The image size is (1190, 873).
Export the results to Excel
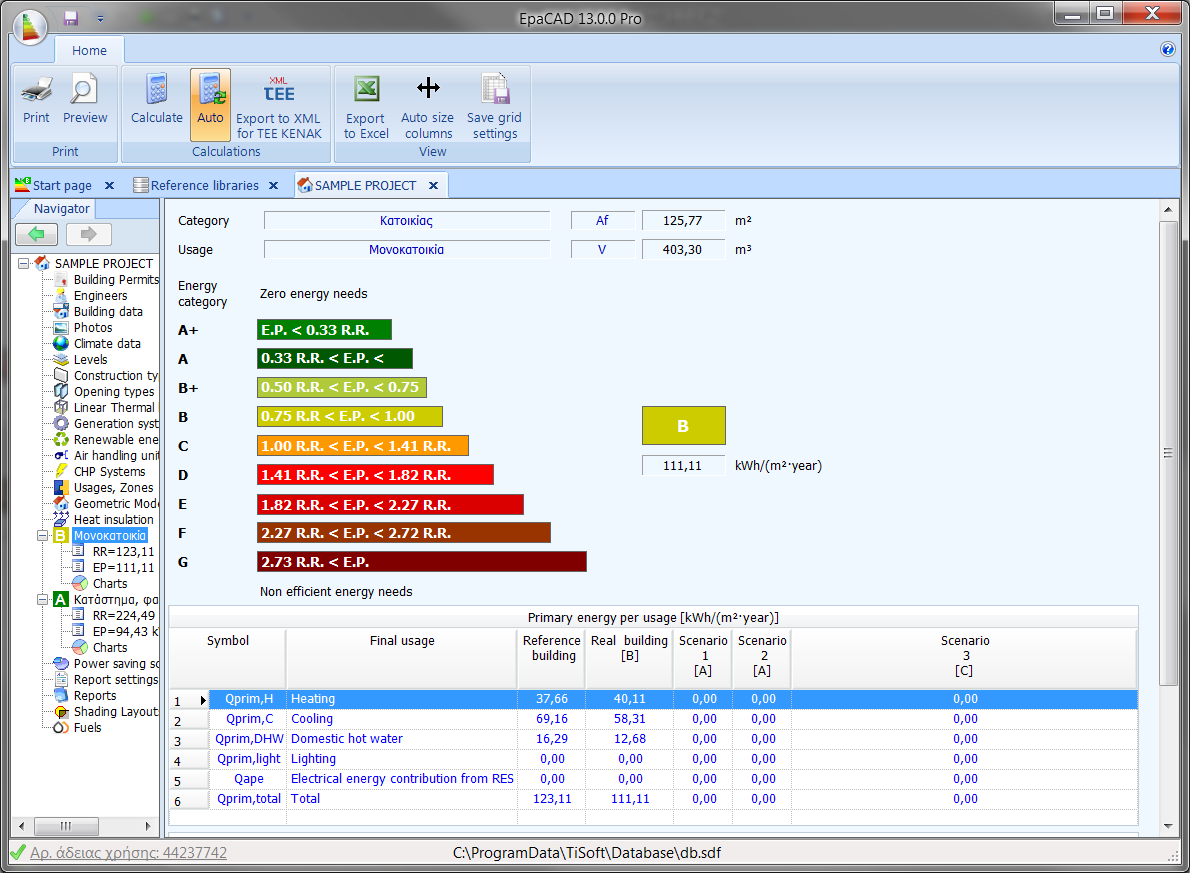pyautogui.click(x=366, y=106)
